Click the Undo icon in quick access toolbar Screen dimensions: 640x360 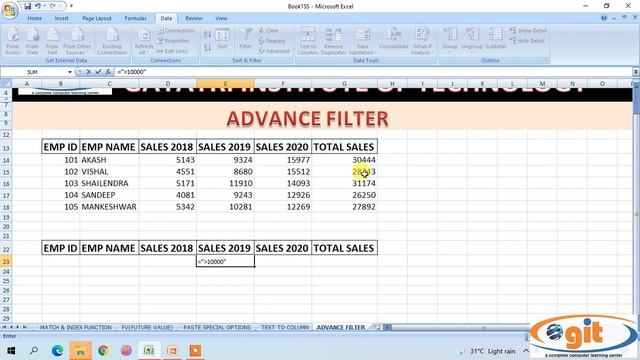pos(38,6)
